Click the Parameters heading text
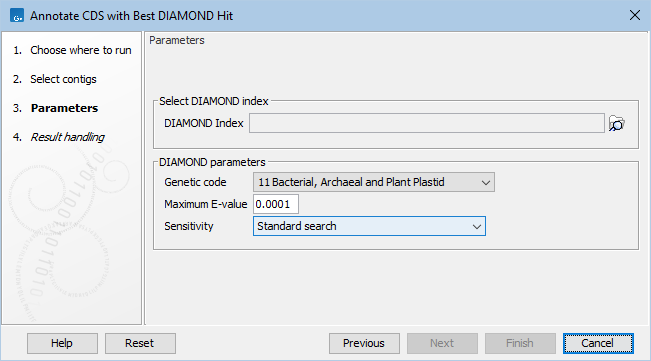The width and height of the screenshot is (651, 361). (176, 40)
